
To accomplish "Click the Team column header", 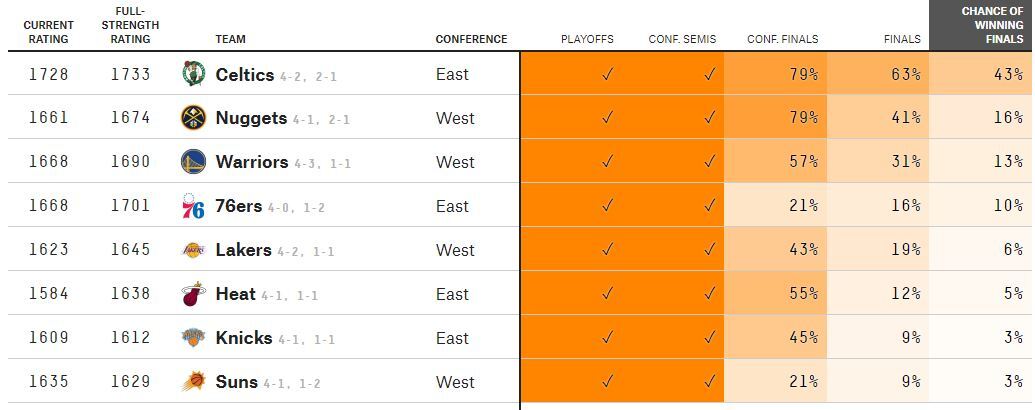I will coord(230,39).
